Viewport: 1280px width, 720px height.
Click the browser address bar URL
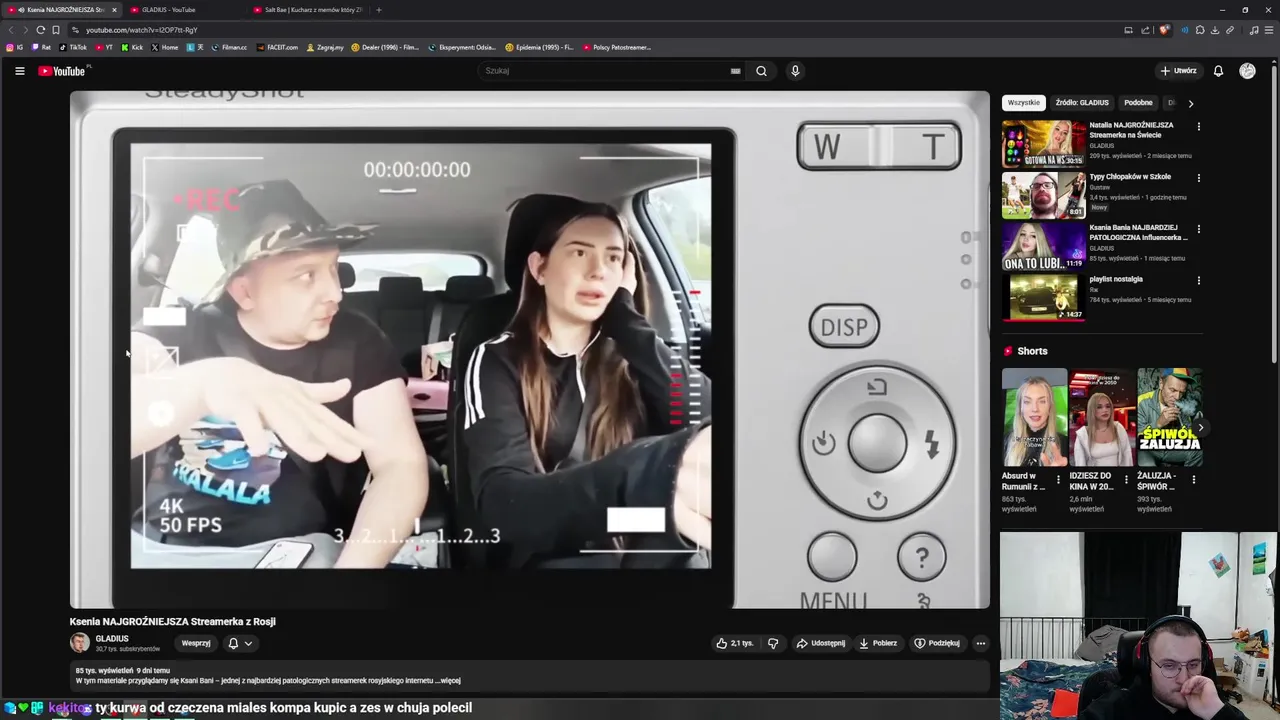(142, 30)
